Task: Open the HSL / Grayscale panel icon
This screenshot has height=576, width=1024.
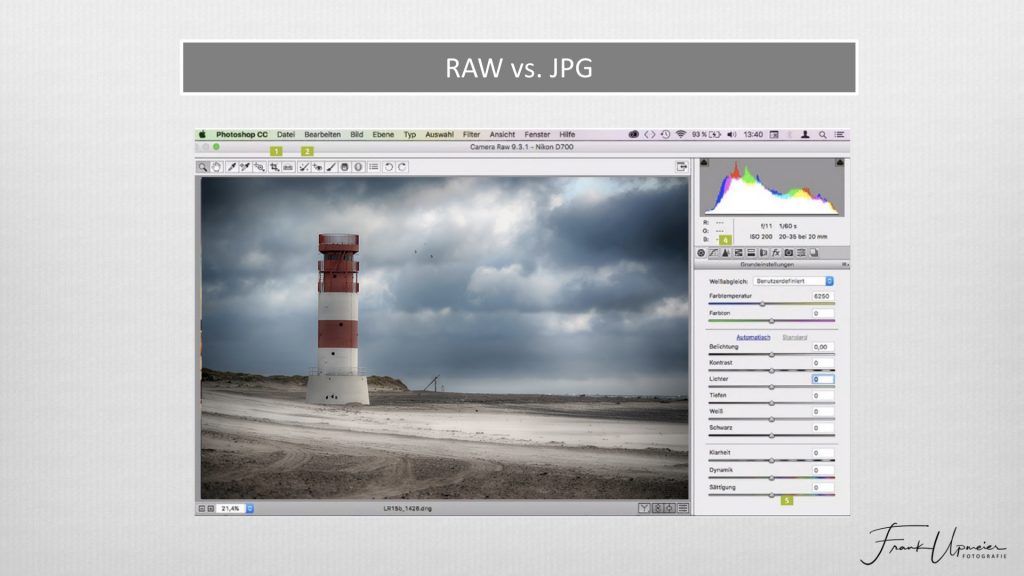Action: (739, 253)
